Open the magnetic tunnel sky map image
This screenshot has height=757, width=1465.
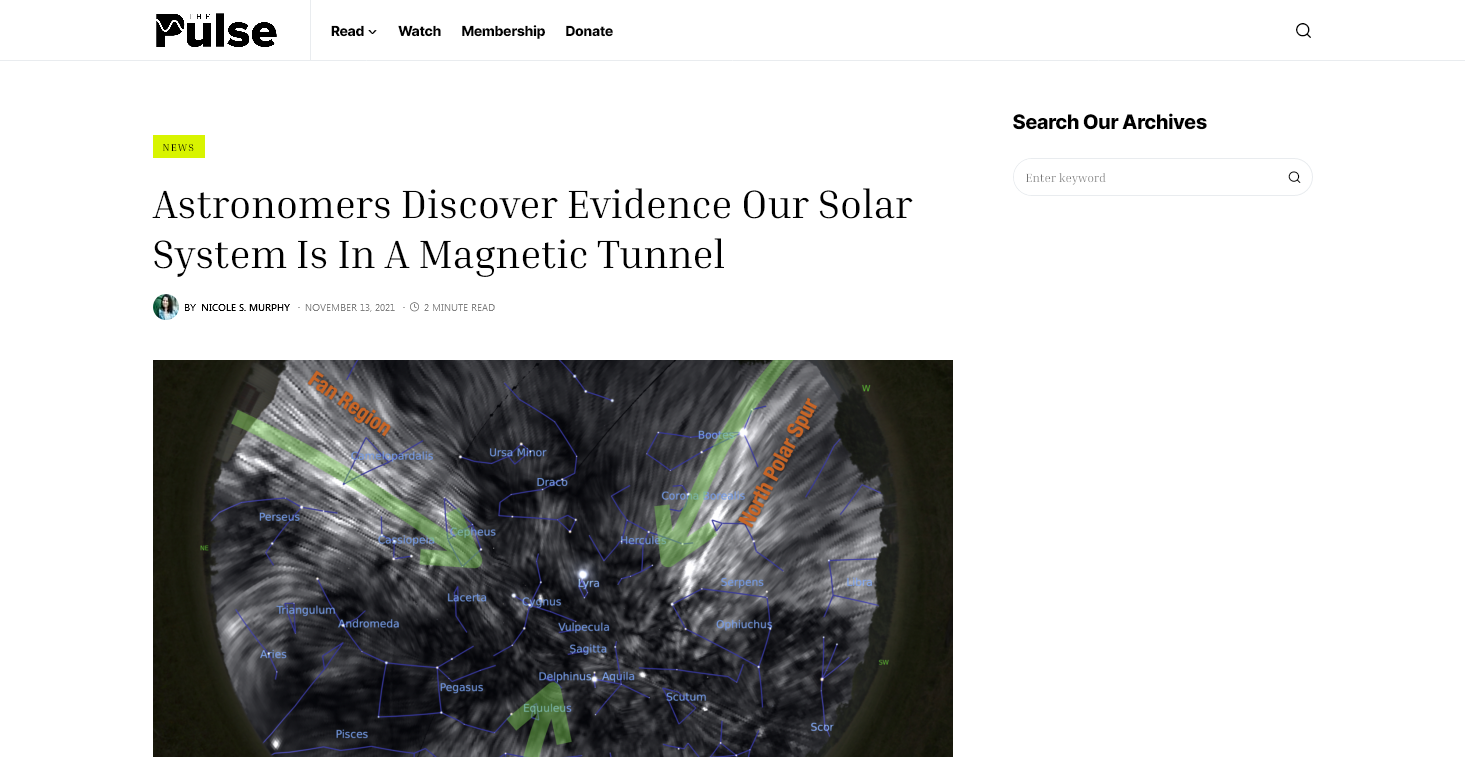click(553, 558)
